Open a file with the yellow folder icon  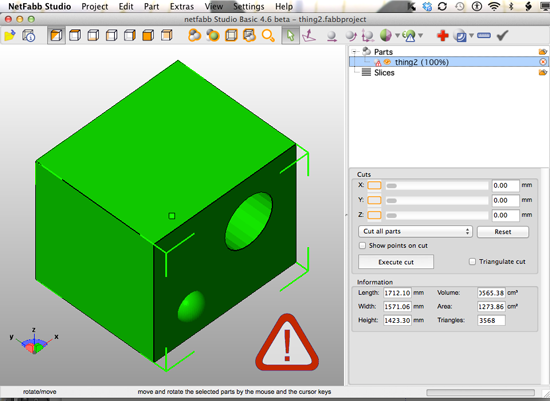click(x=10, y=35)
